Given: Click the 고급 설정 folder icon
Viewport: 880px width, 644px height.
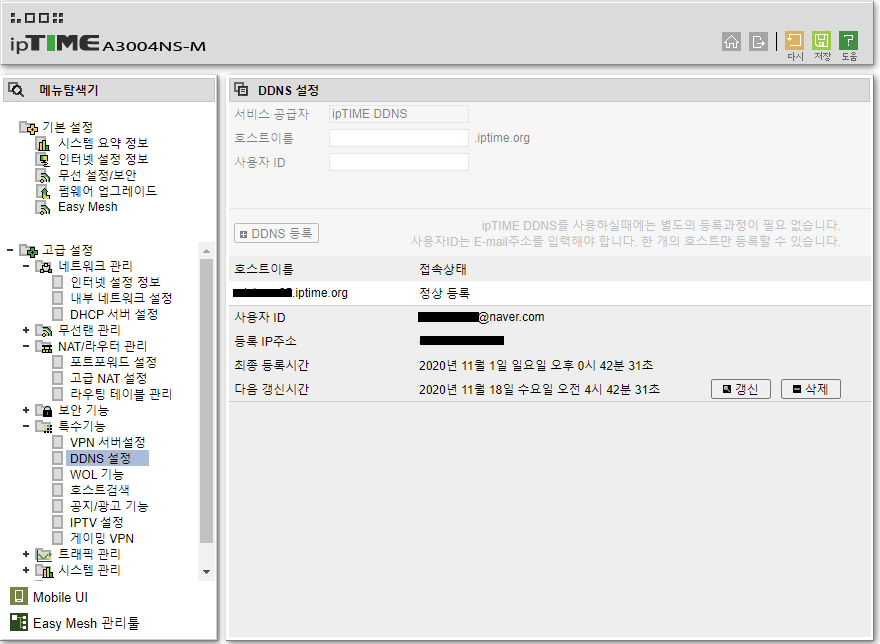Looking at the screenshot, I should pyautogui.click(x=29, y=250).
